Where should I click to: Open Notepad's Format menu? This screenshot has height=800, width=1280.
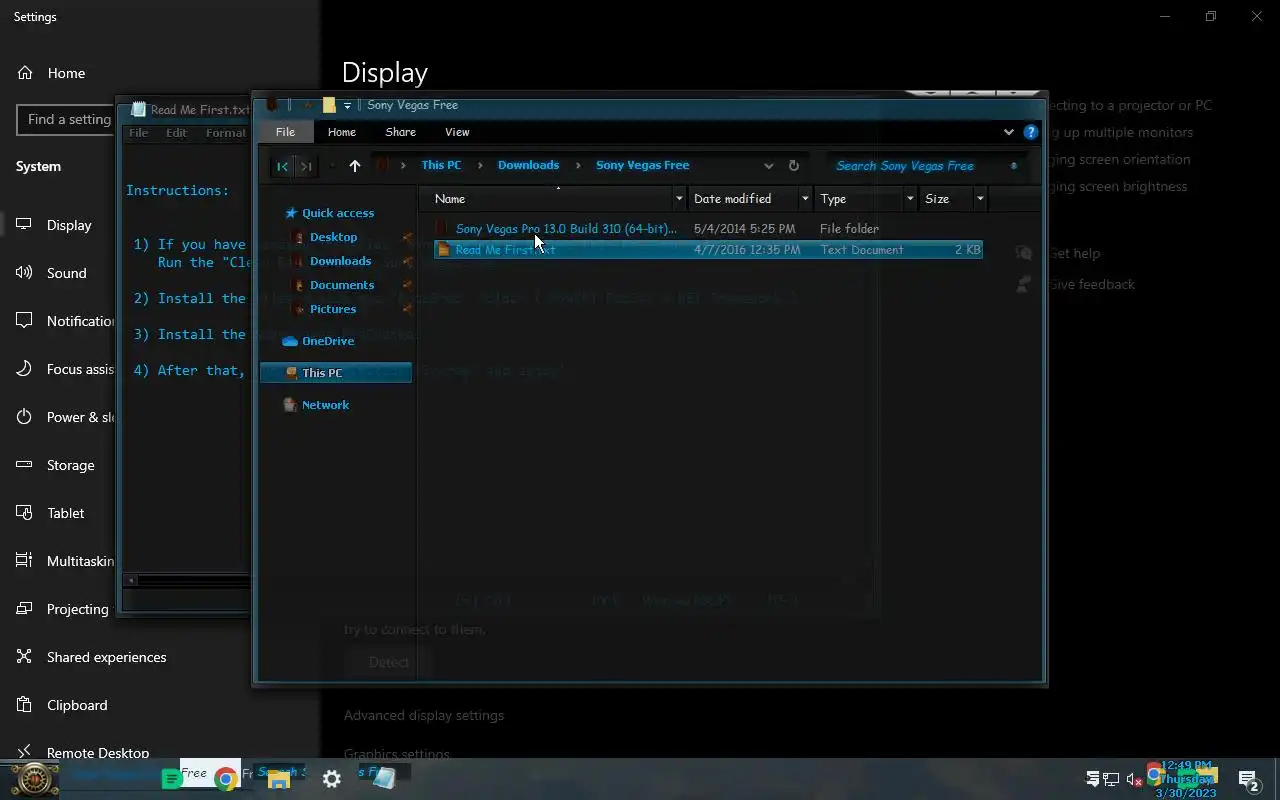click(x=226, y=133)
